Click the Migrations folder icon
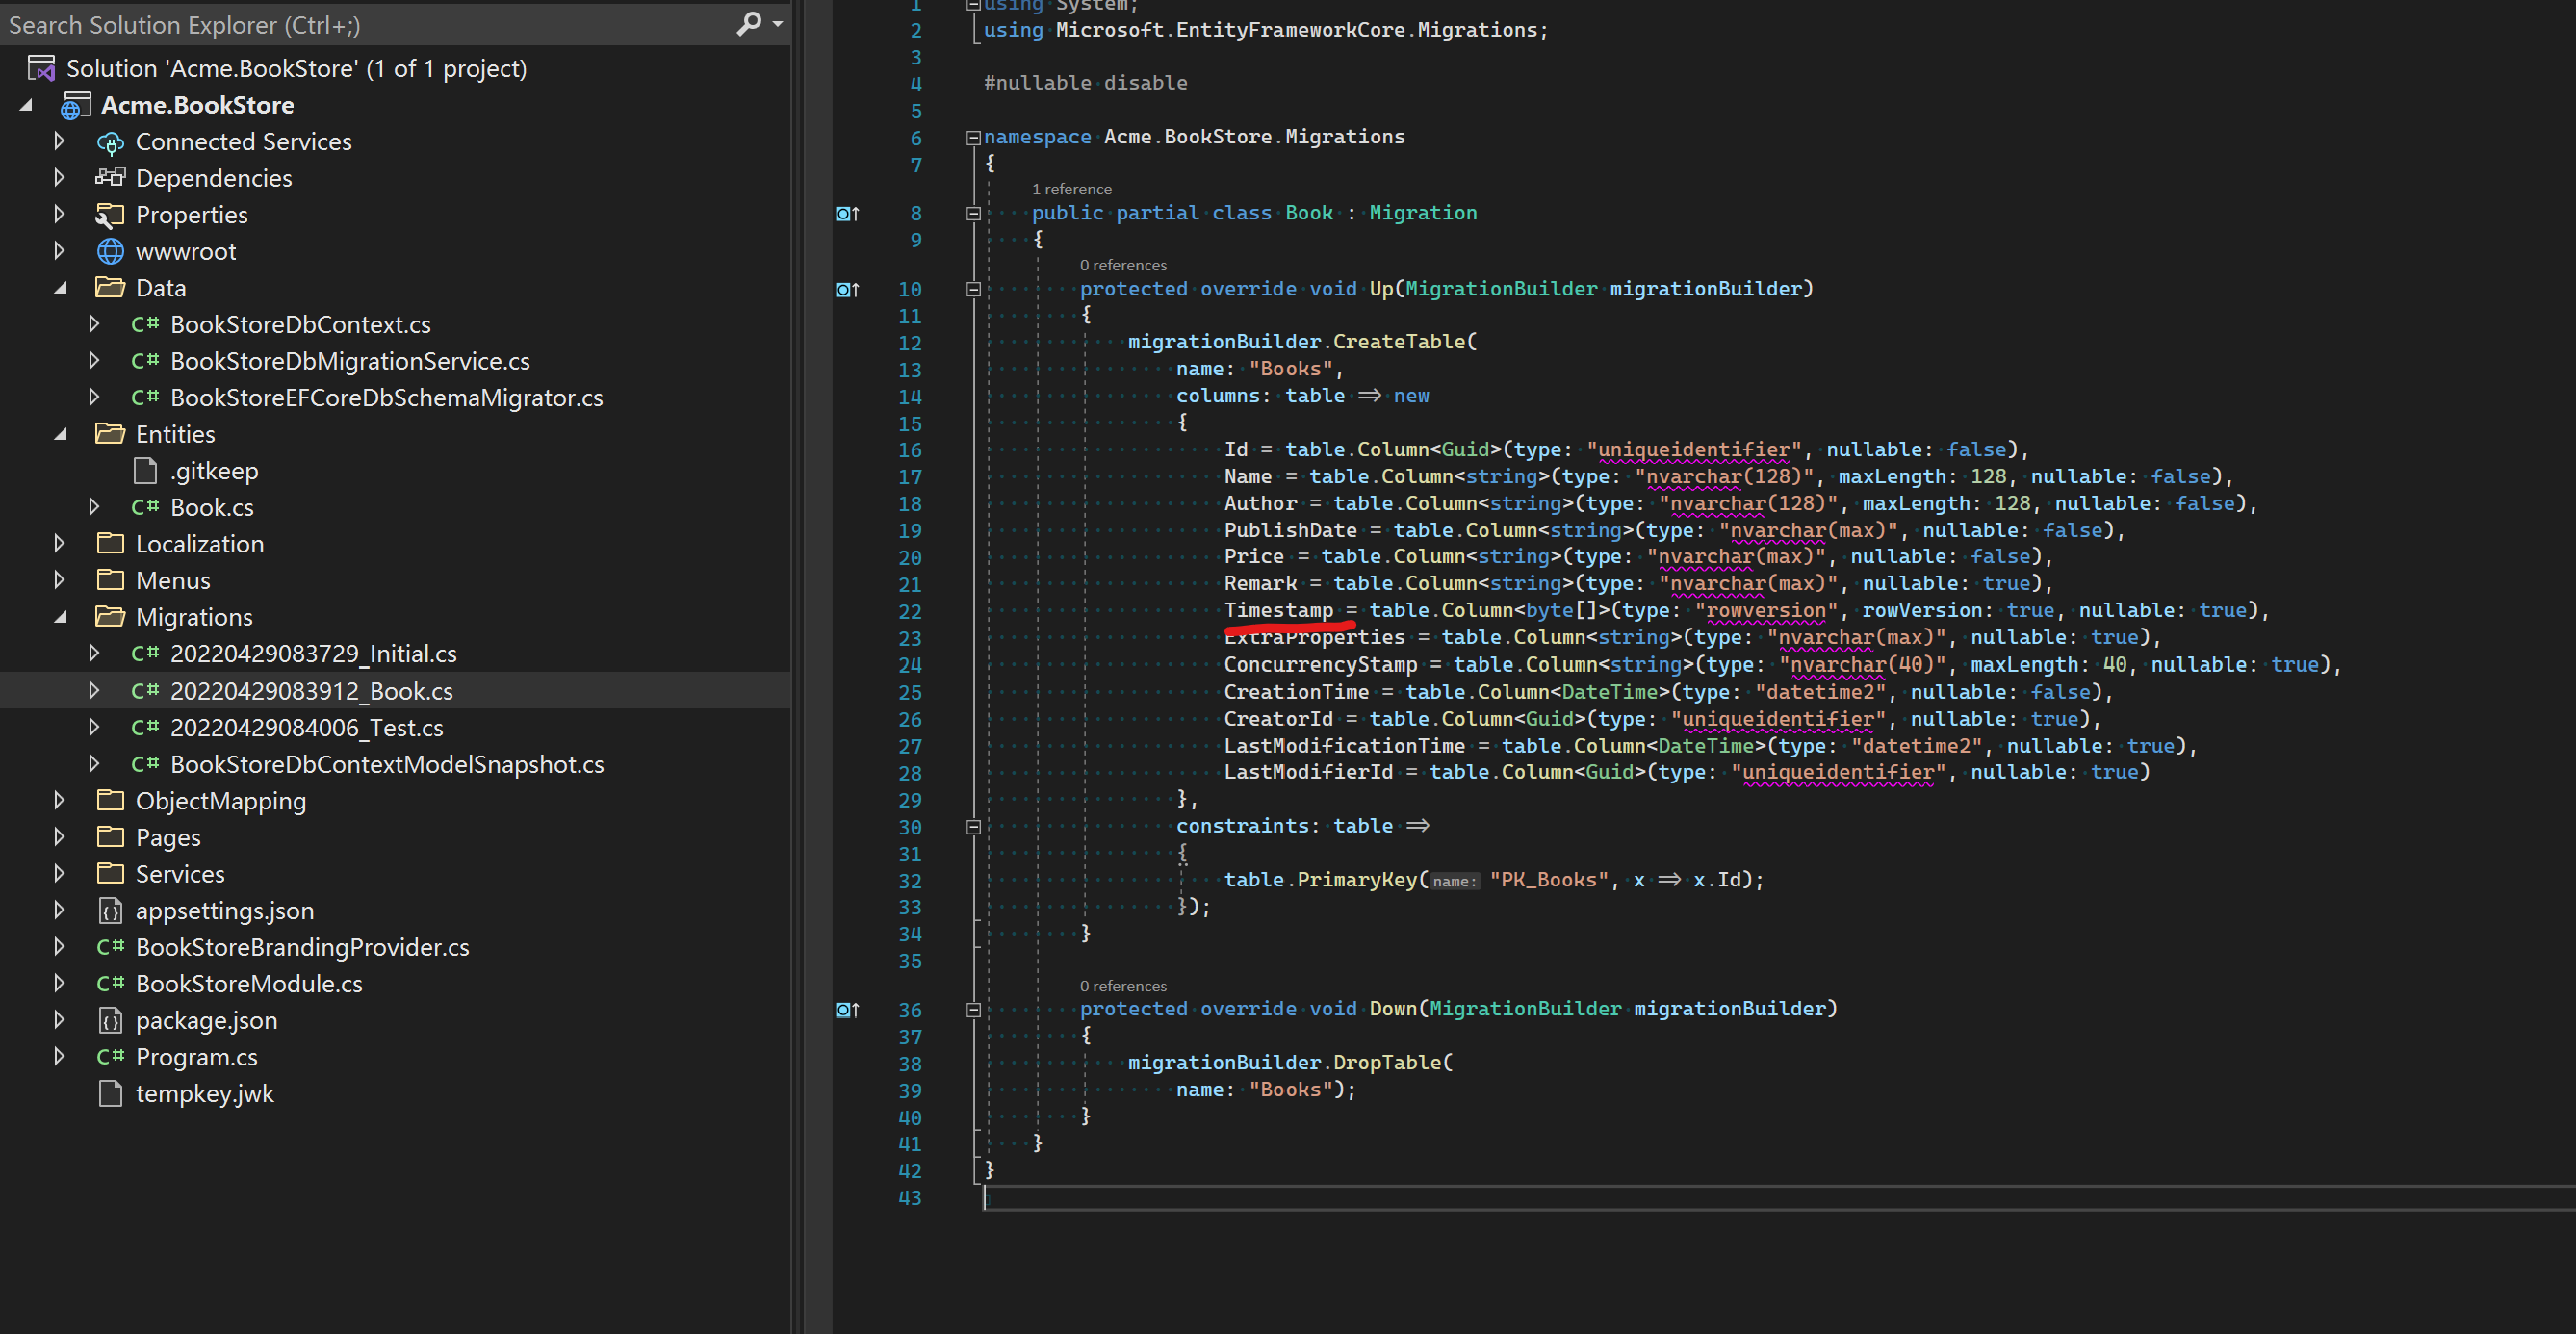The image size is (2576, 1334). click(x=111, y=617)
